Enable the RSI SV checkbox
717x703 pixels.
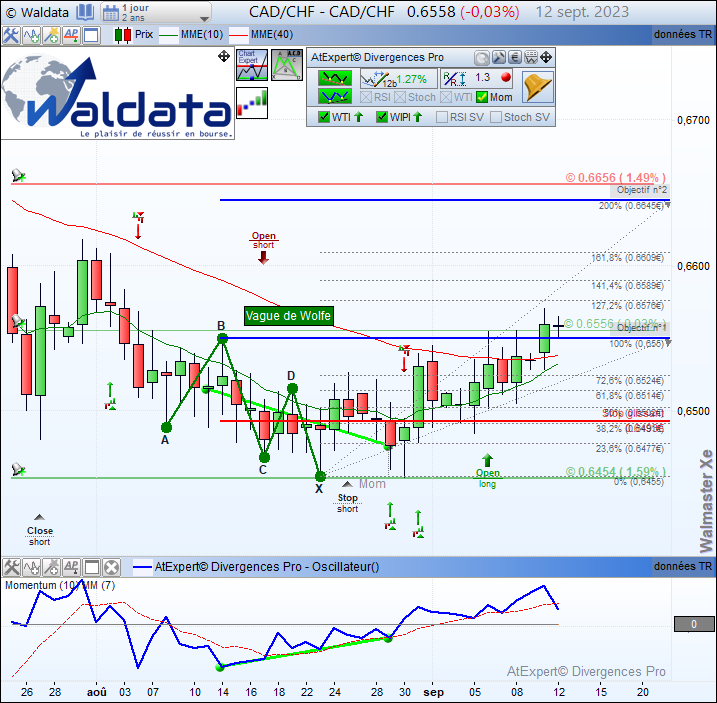(x=442, y=117)
